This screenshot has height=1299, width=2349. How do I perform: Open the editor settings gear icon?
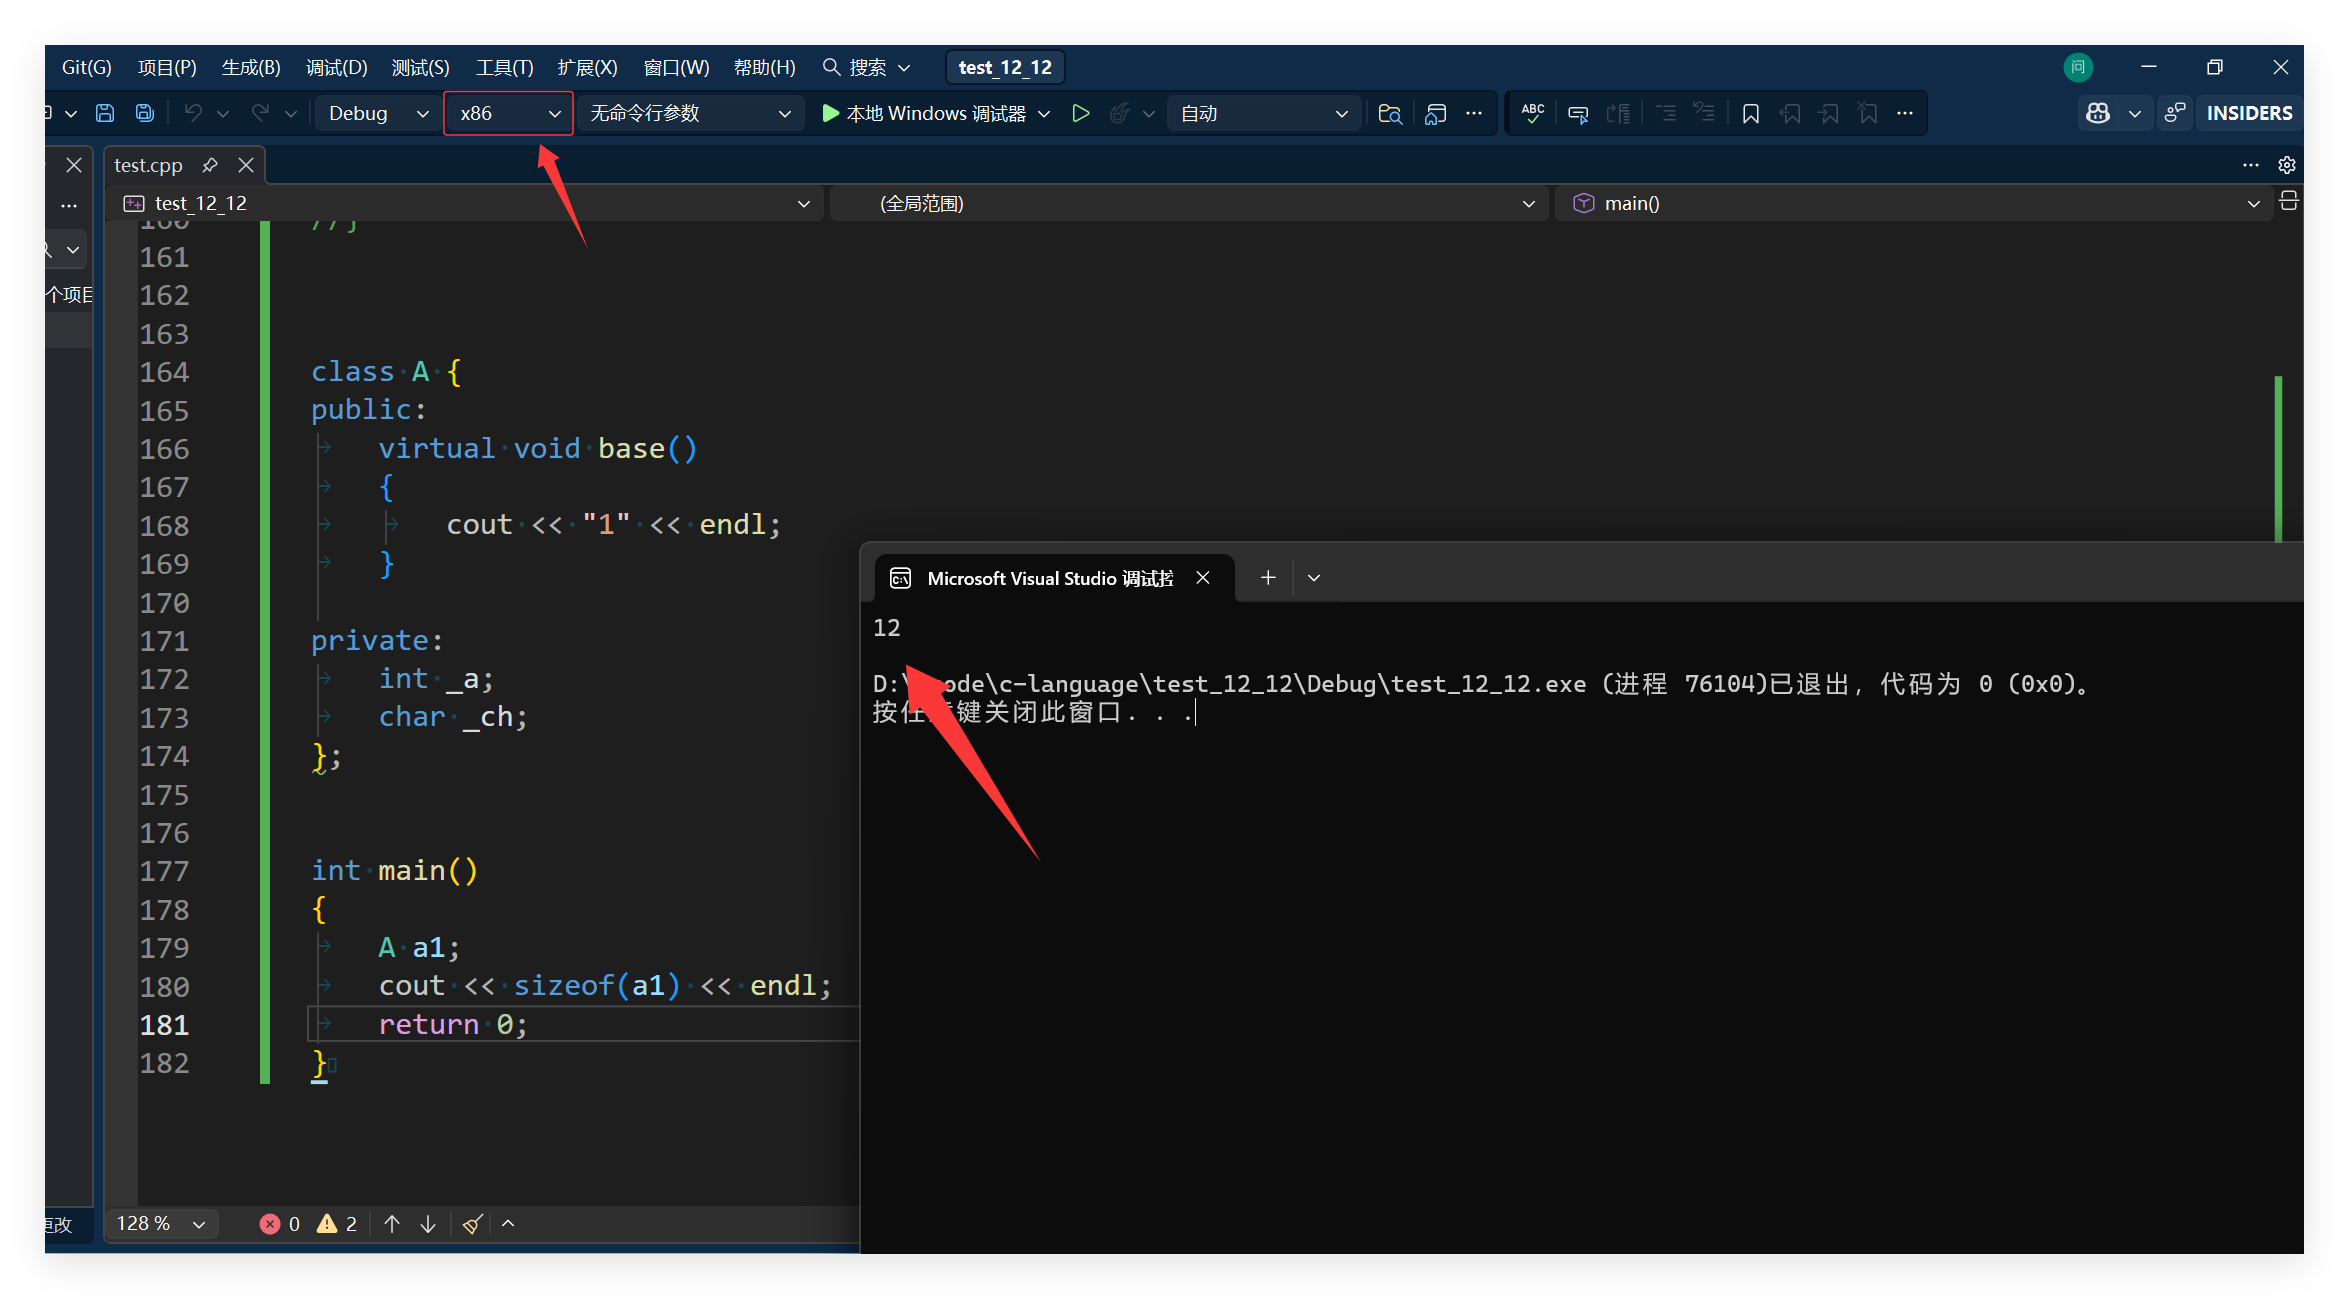[2286, 165]
